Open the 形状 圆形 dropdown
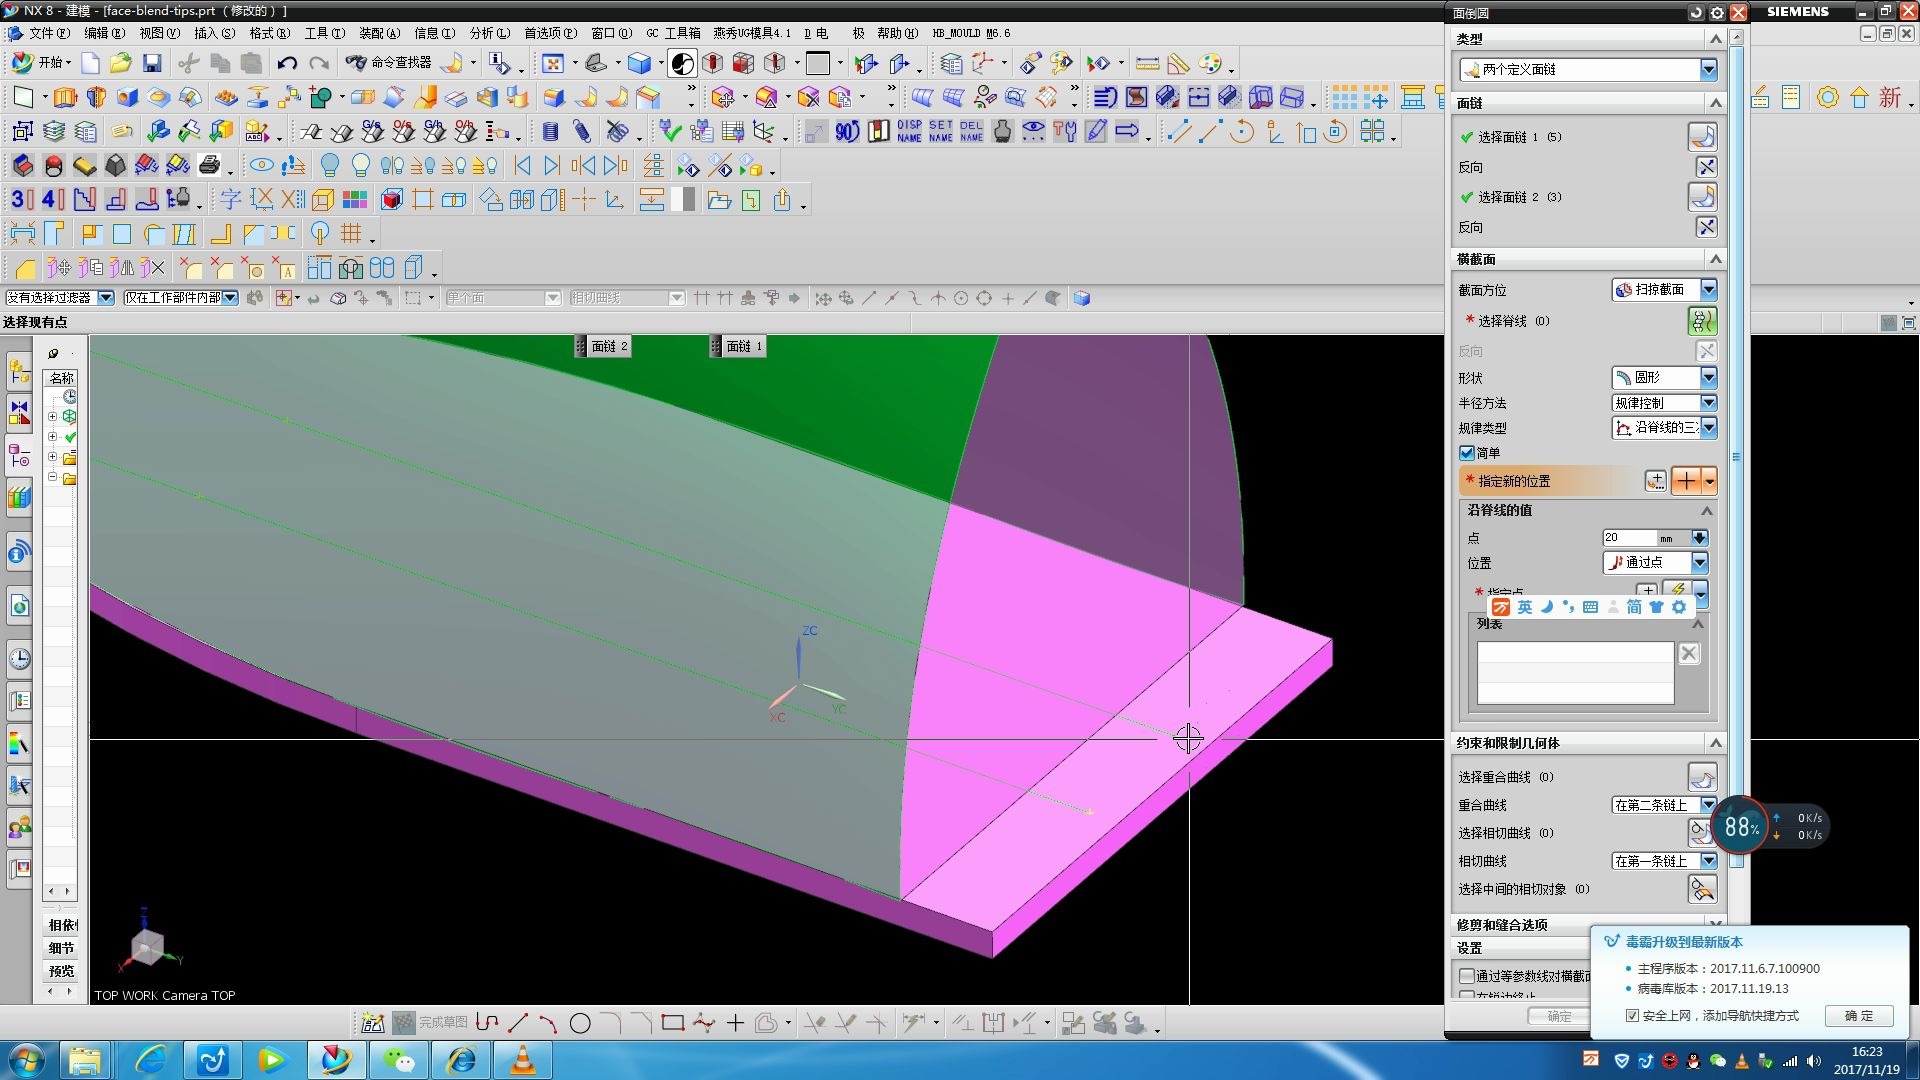Screen dimensions: 1920x1080 click(1708, 378)
